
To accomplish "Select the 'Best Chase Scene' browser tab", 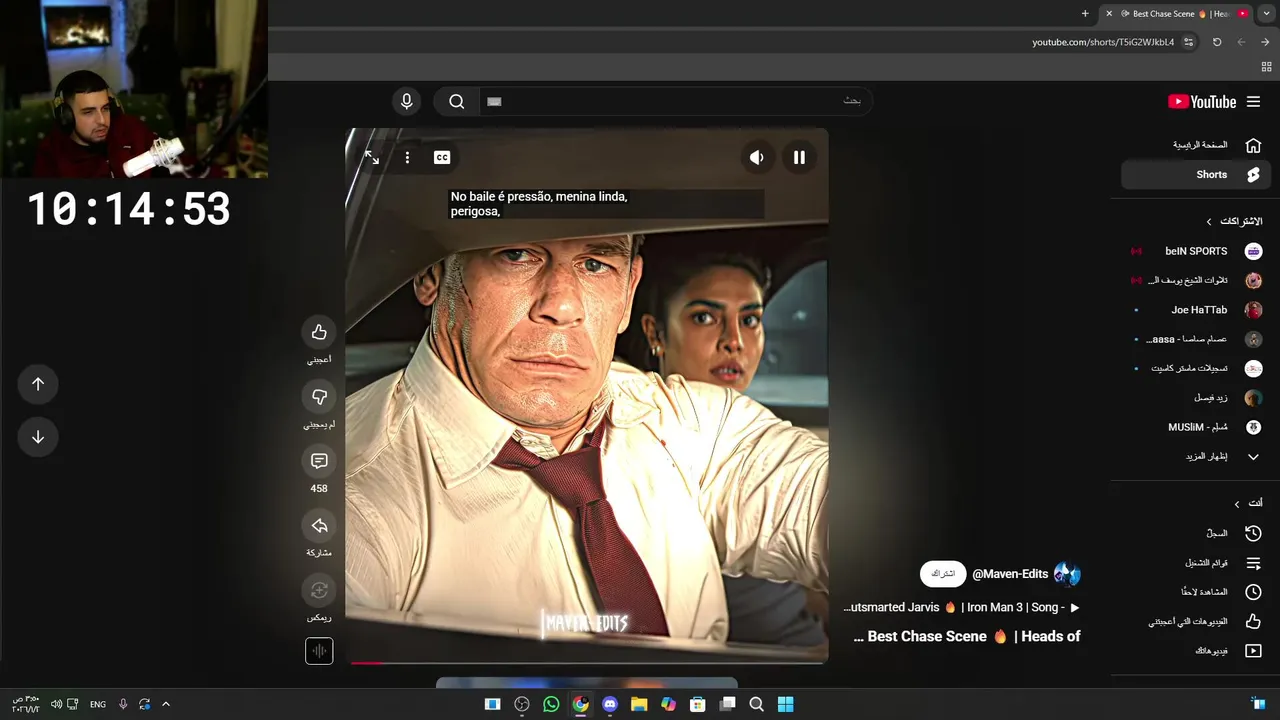I will coord(1176,14).
